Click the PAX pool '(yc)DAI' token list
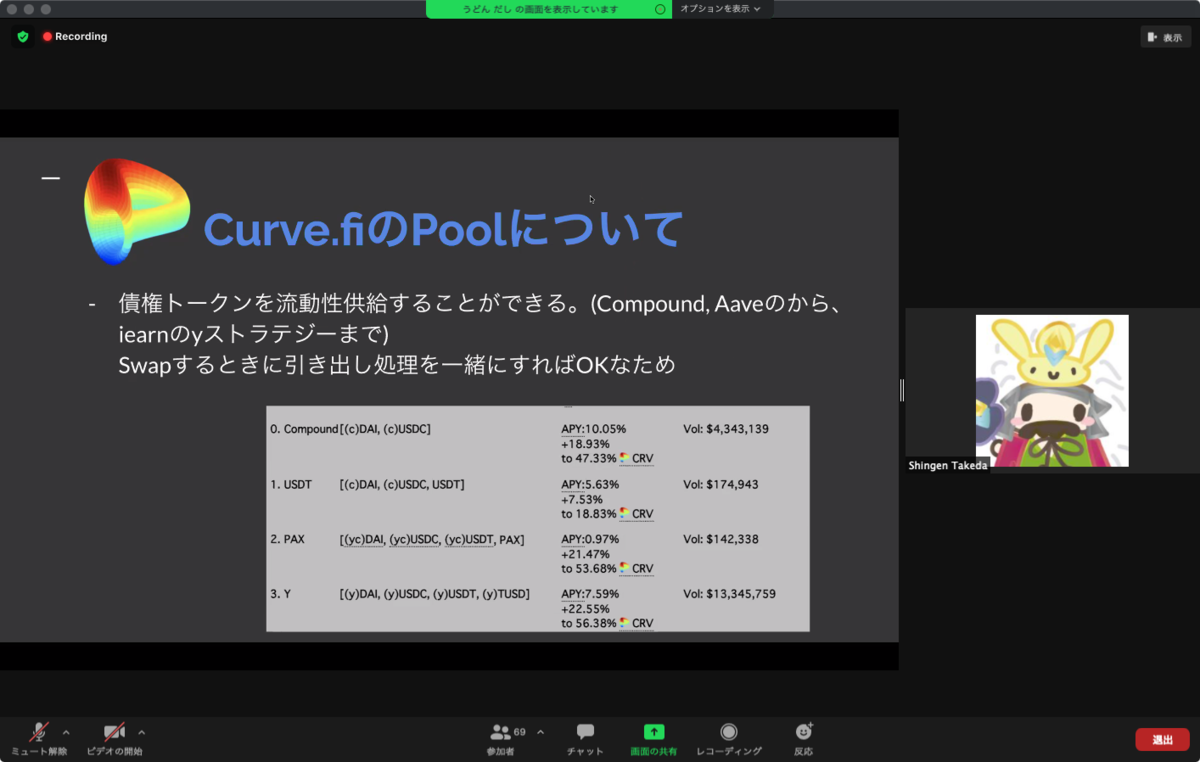This screenshot has height=762, width=1200. coord(432,539)
